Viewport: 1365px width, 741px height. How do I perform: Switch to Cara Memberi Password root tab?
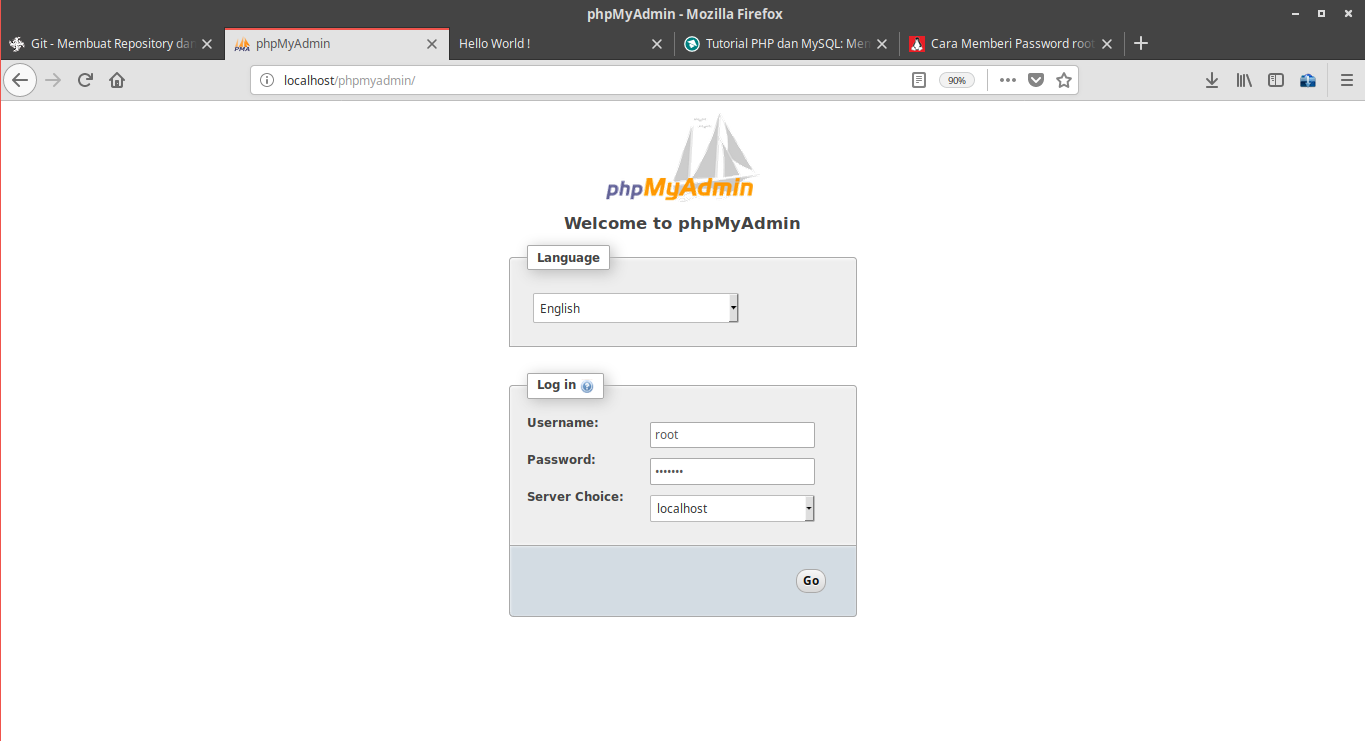tap(1011, 44)
